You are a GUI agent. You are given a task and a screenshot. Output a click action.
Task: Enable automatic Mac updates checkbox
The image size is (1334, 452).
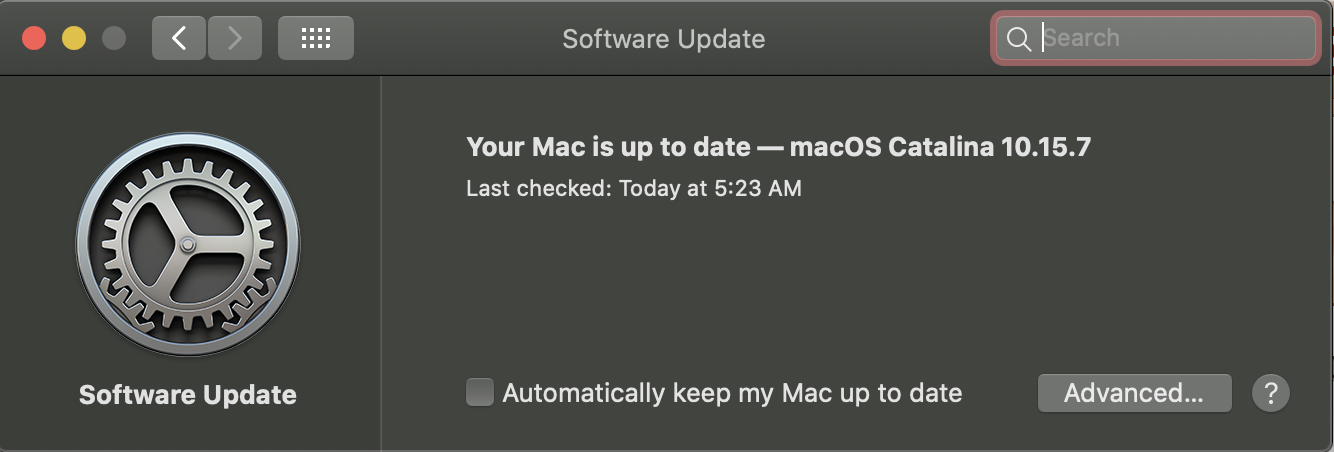(x=480, y=393)
